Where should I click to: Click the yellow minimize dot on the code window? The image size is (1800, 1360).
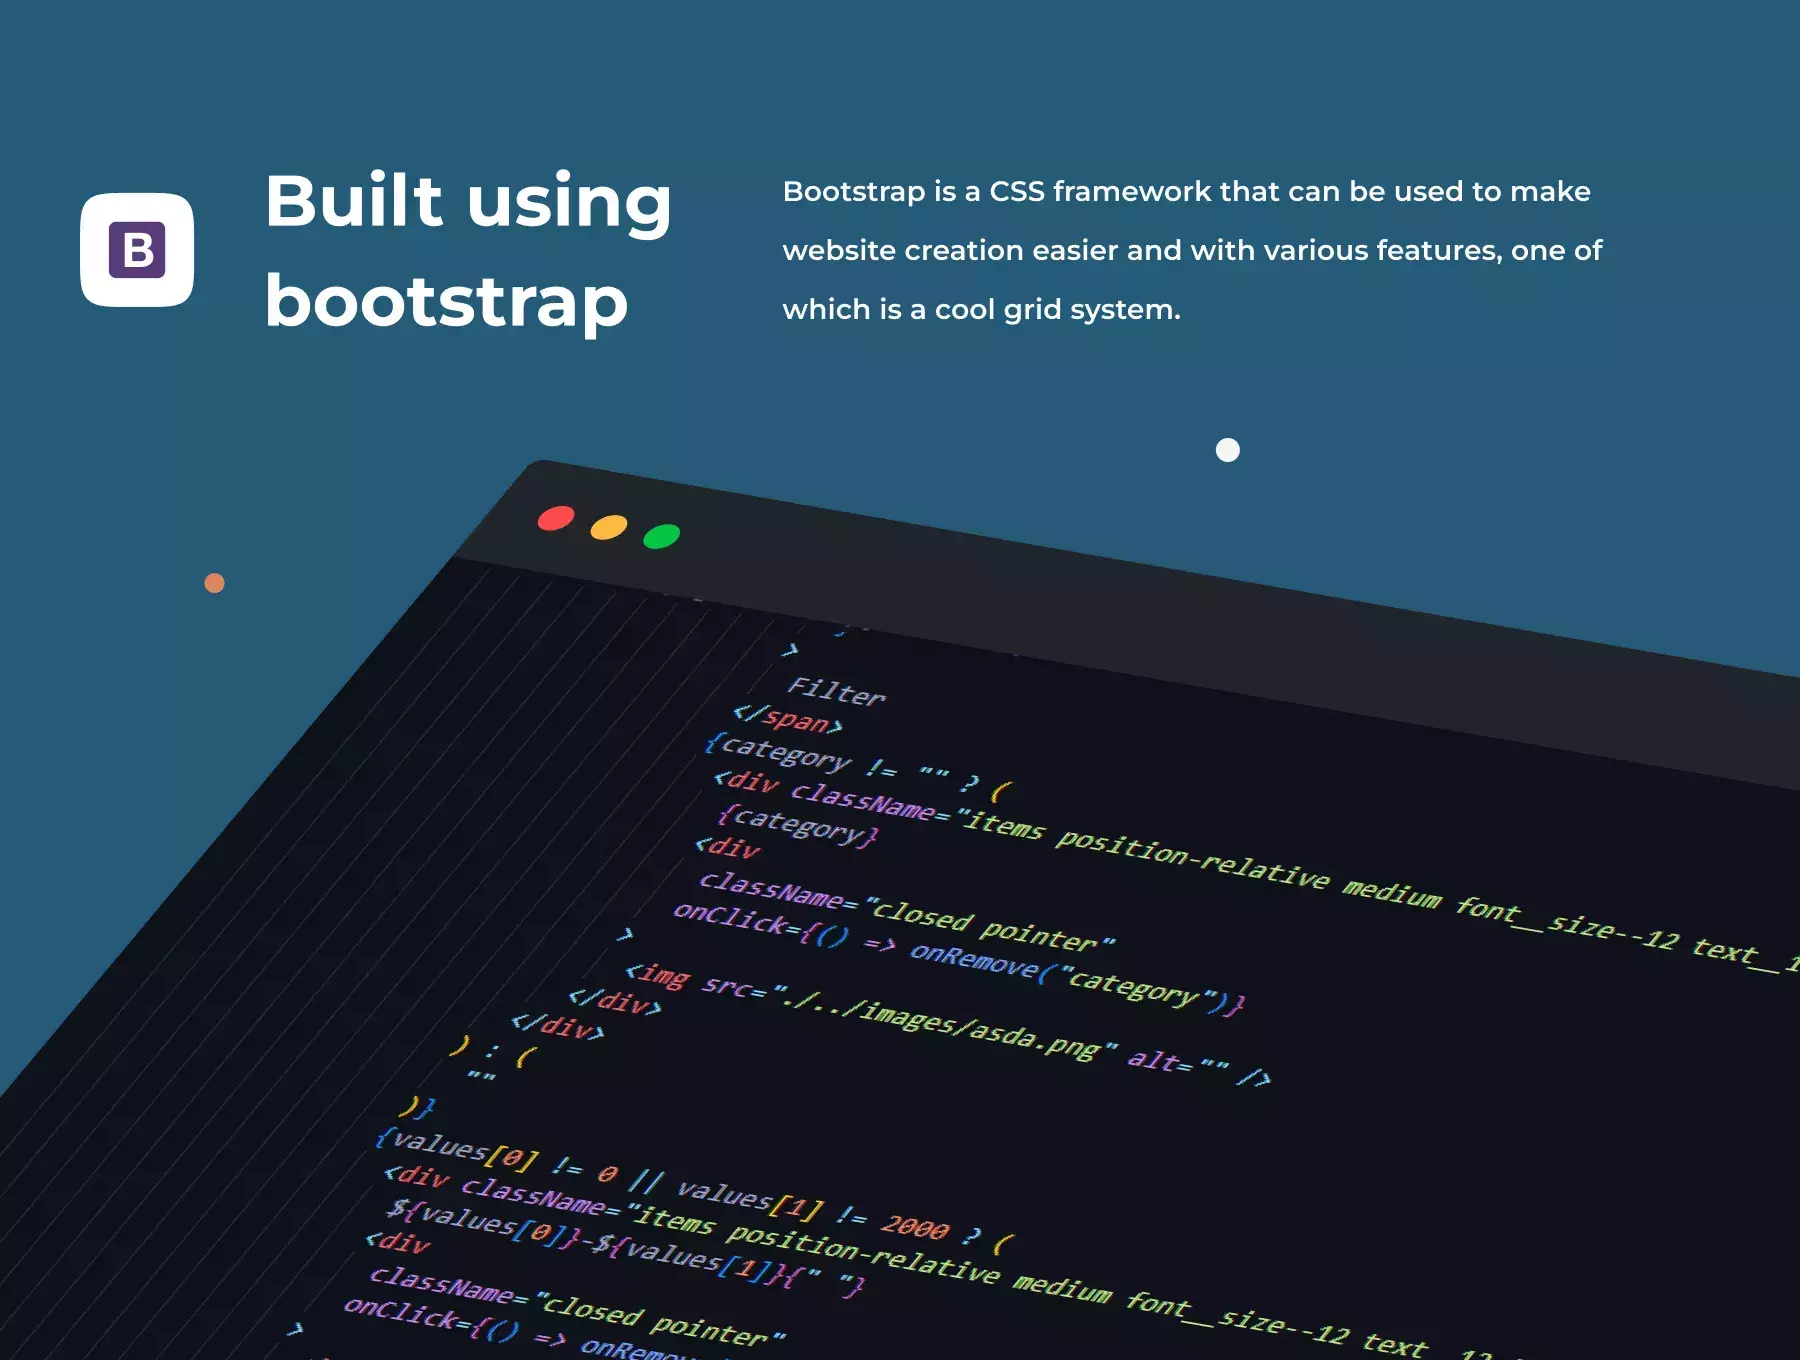click(609, 527)
